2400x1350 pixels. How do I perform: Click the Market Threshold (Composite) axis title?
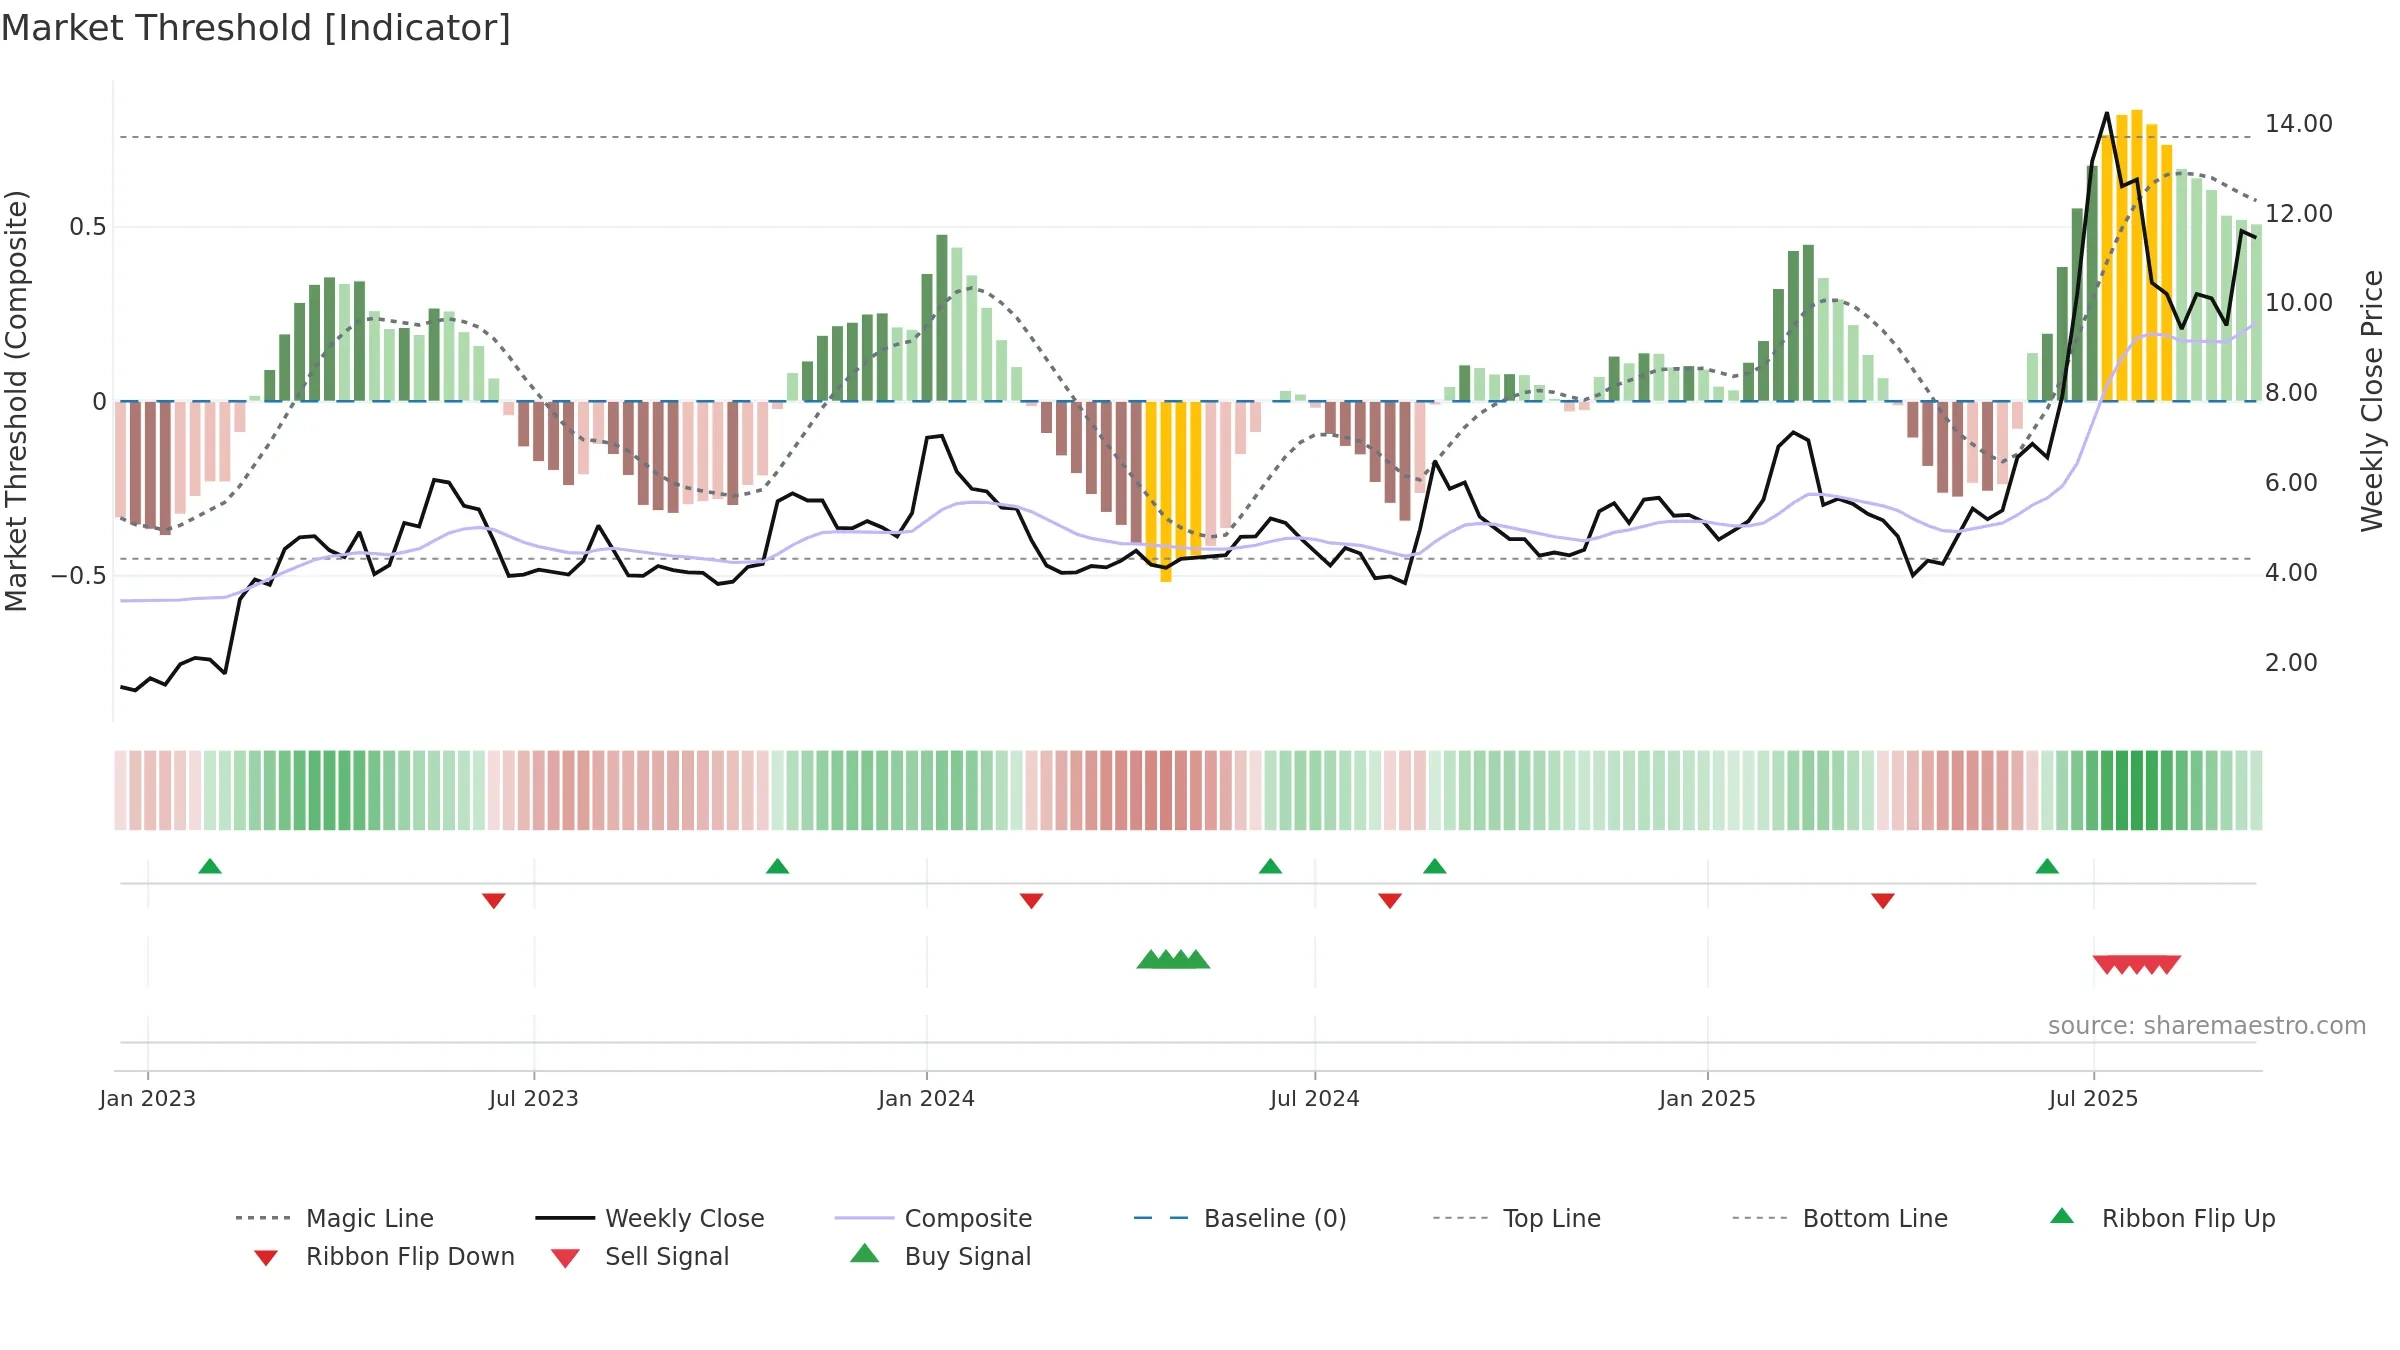click(16, 401)
